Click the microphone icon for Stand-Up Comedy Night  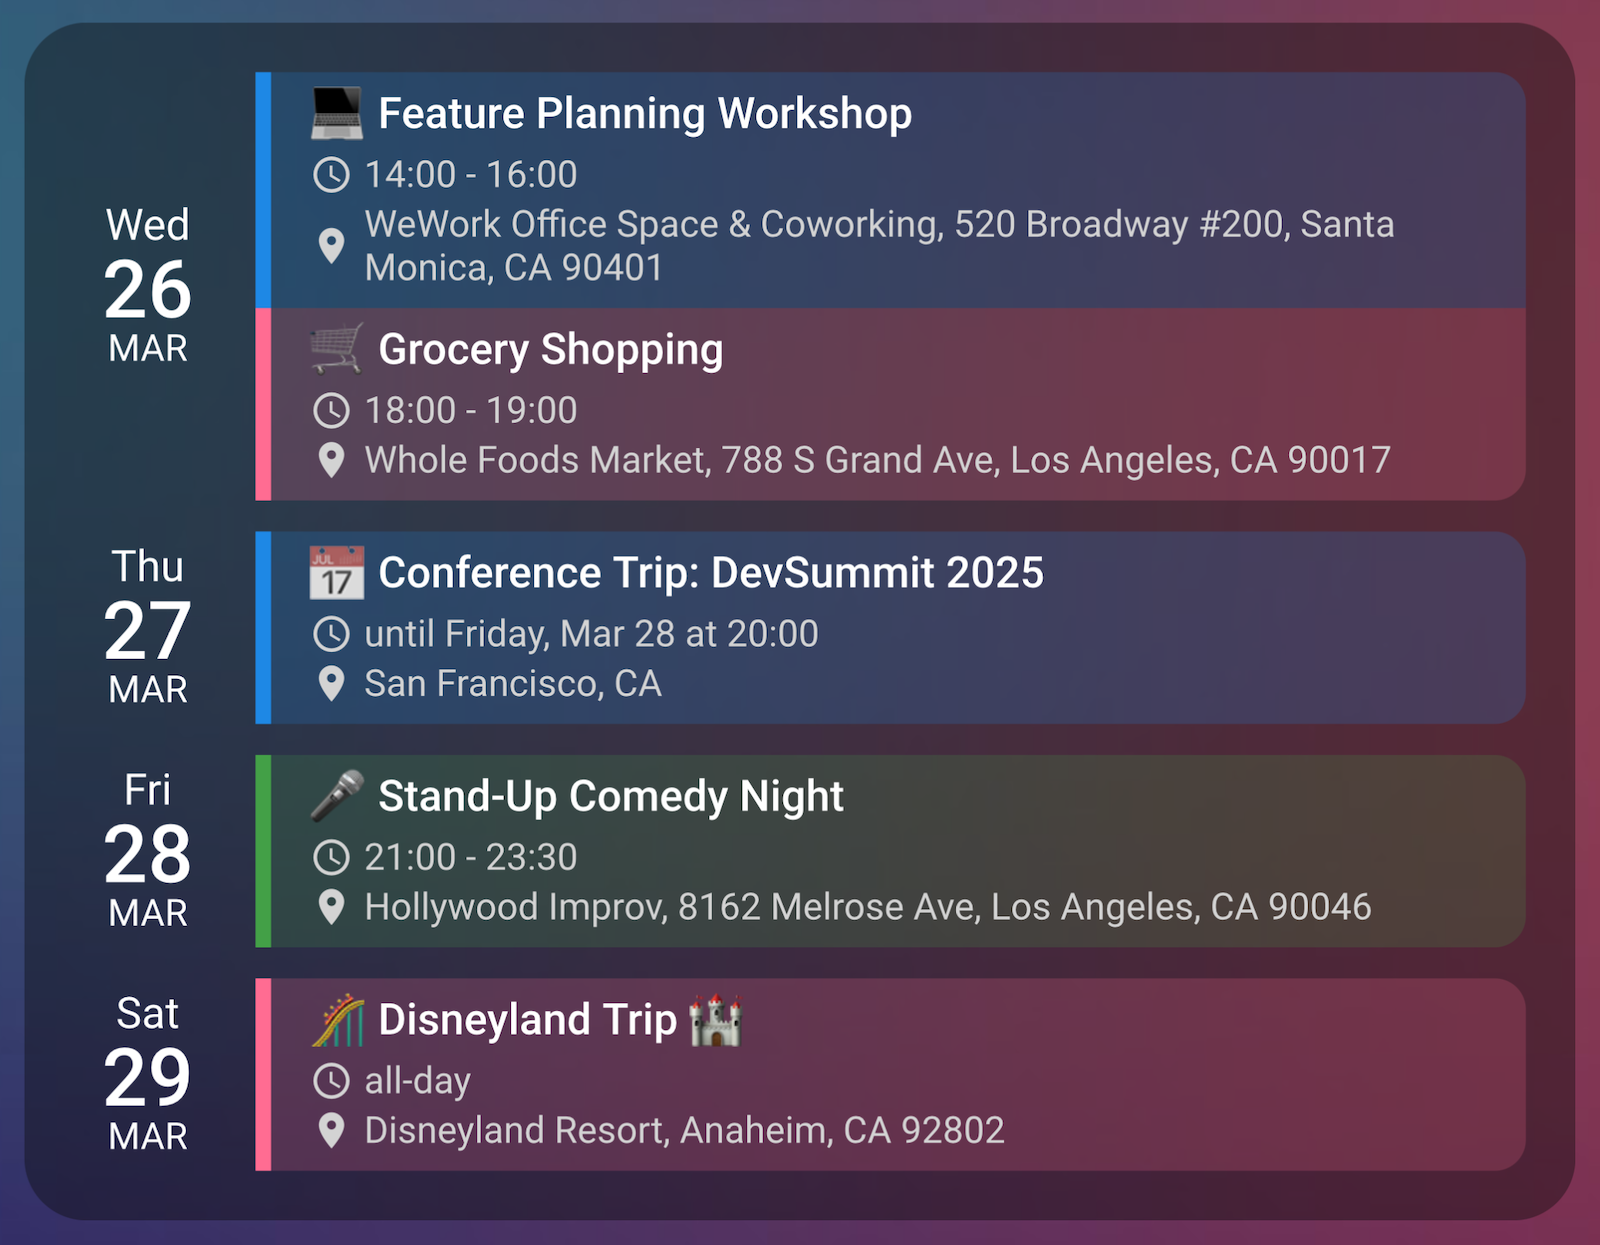(x=336, y=796)
